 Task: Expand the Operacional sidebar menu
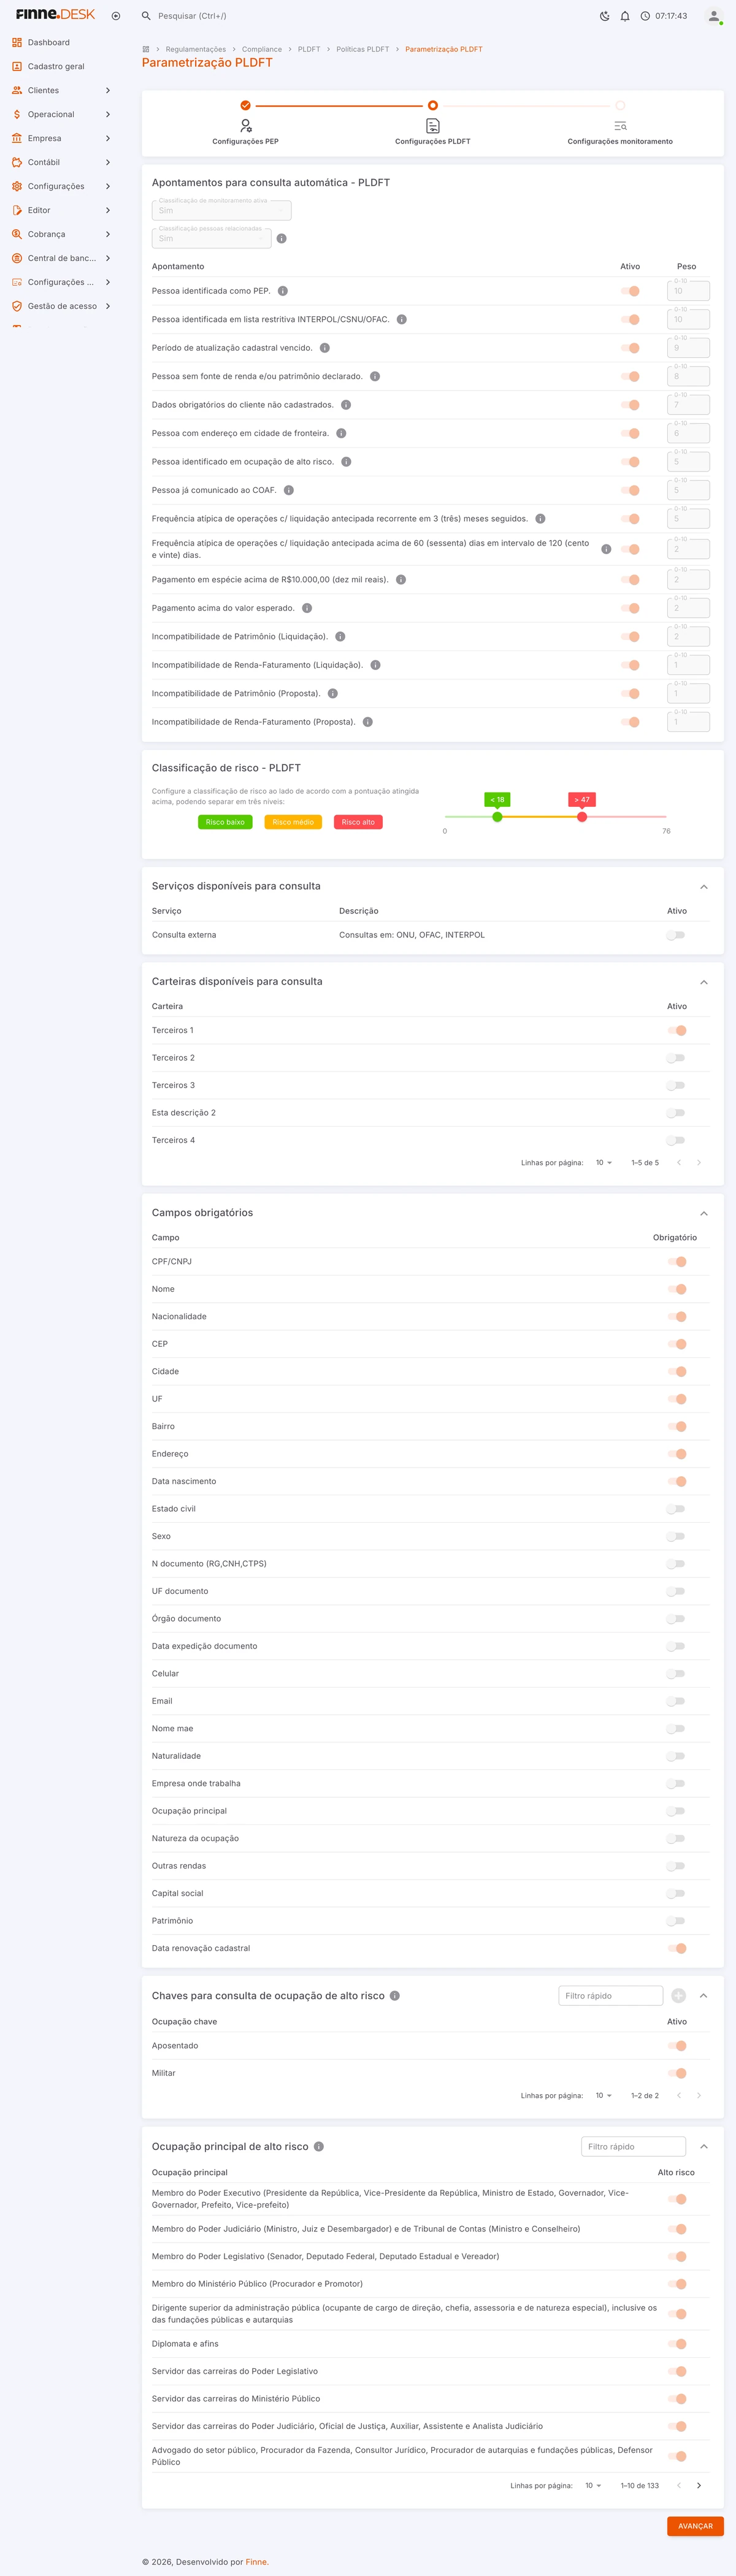[62, 114]
